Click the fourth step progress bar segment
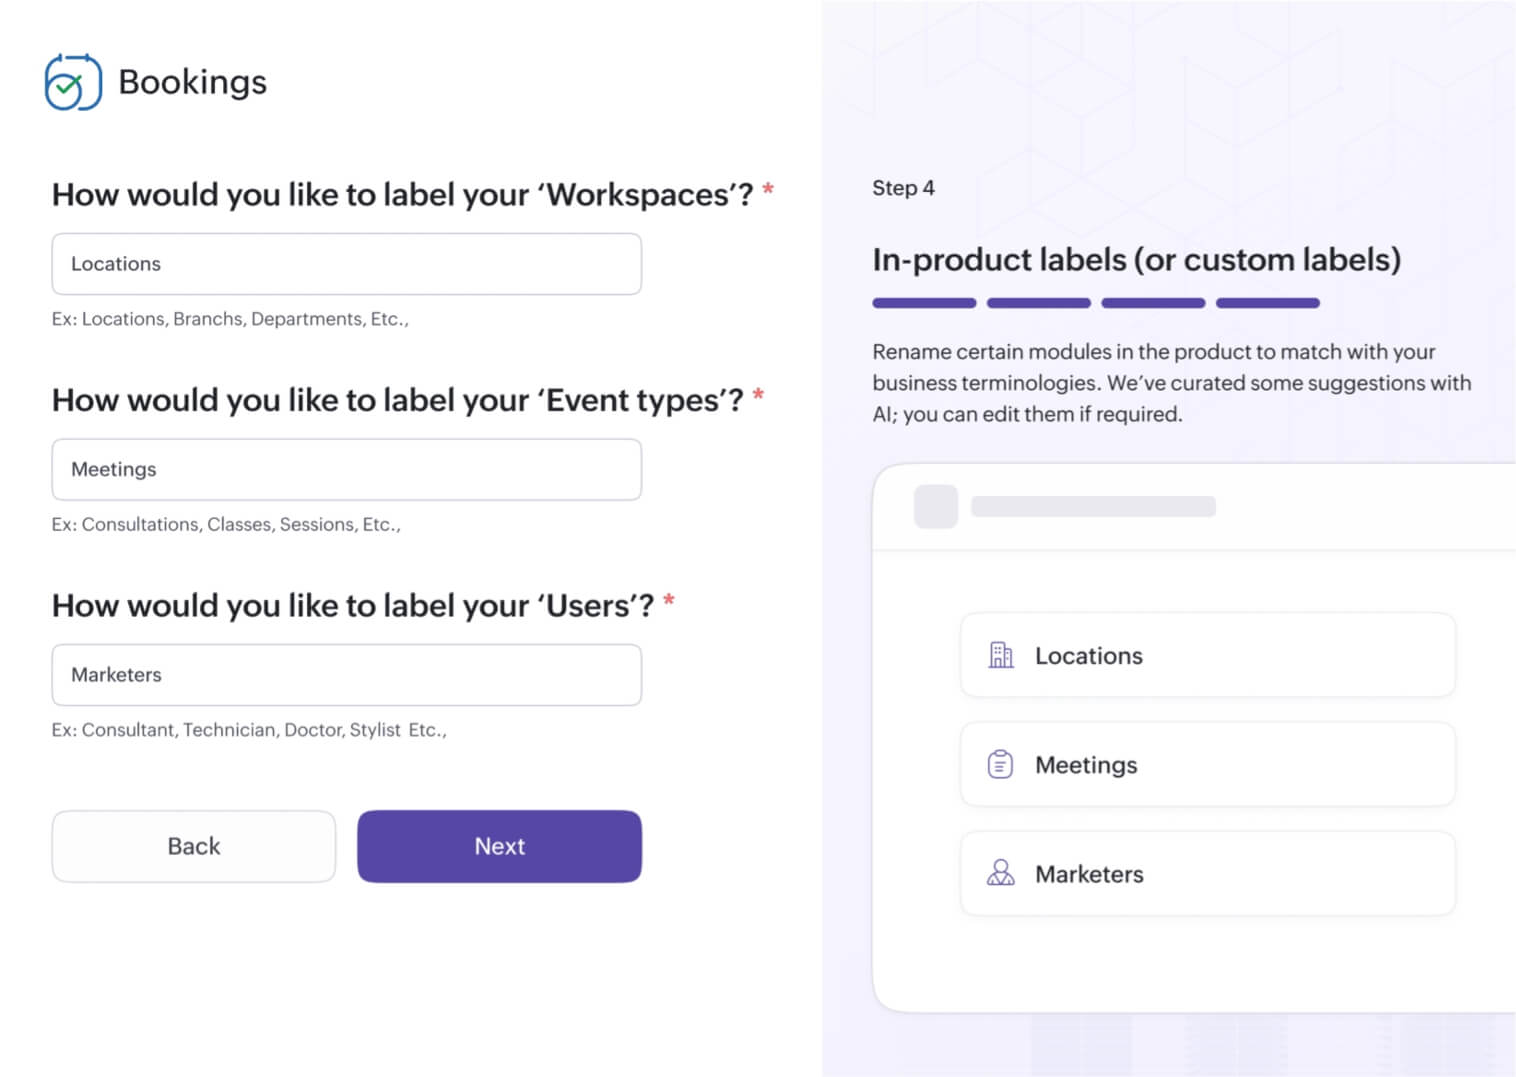Viewport: 1516px width, 1077px height. [x=1267, y=303]
